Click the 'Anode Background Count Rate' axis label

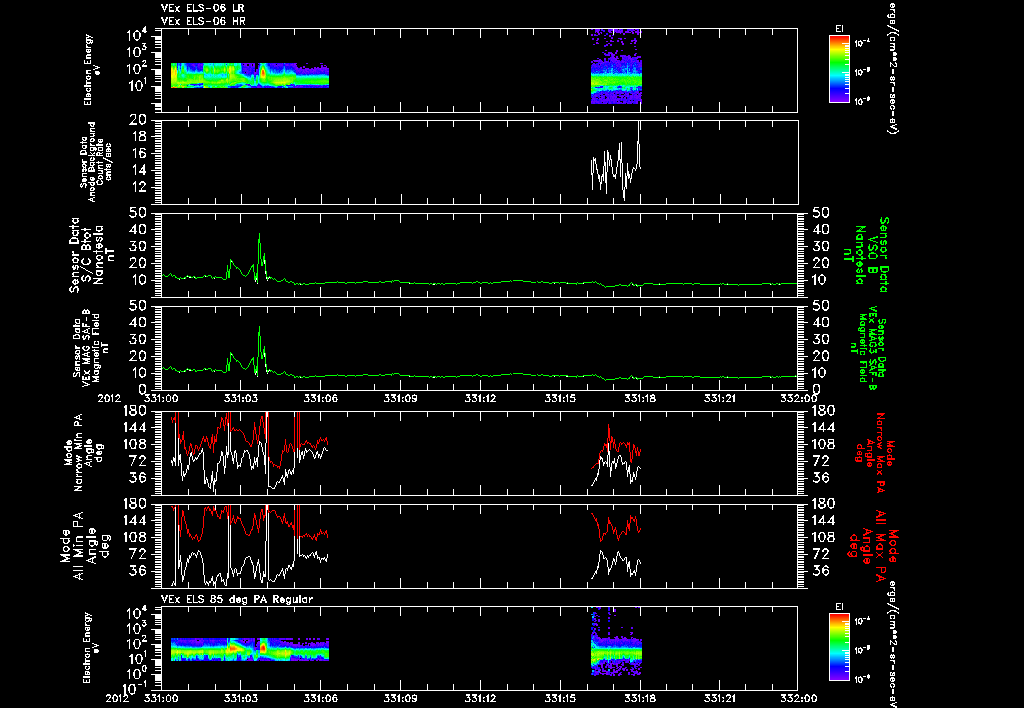(97, 162)
